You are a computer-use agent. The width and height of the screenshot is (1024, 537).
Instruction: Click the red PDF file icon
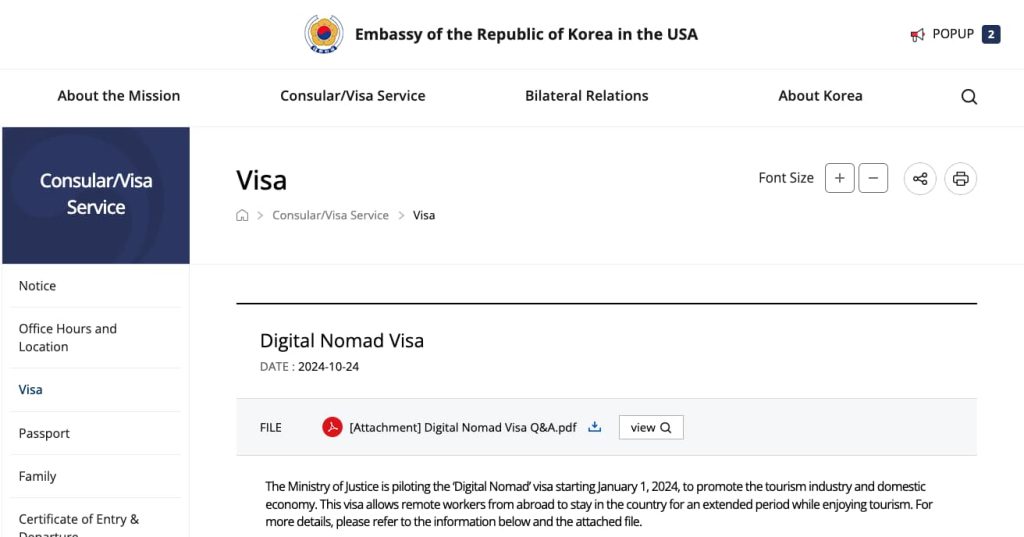coord(332,427)
